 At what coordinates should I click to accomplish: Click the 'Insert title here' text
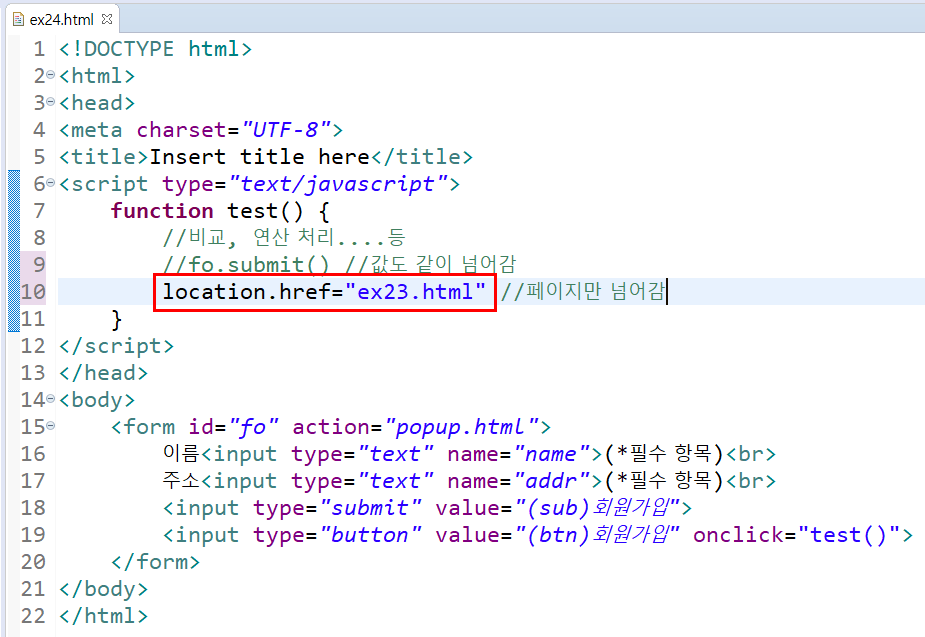click(260, 157)
